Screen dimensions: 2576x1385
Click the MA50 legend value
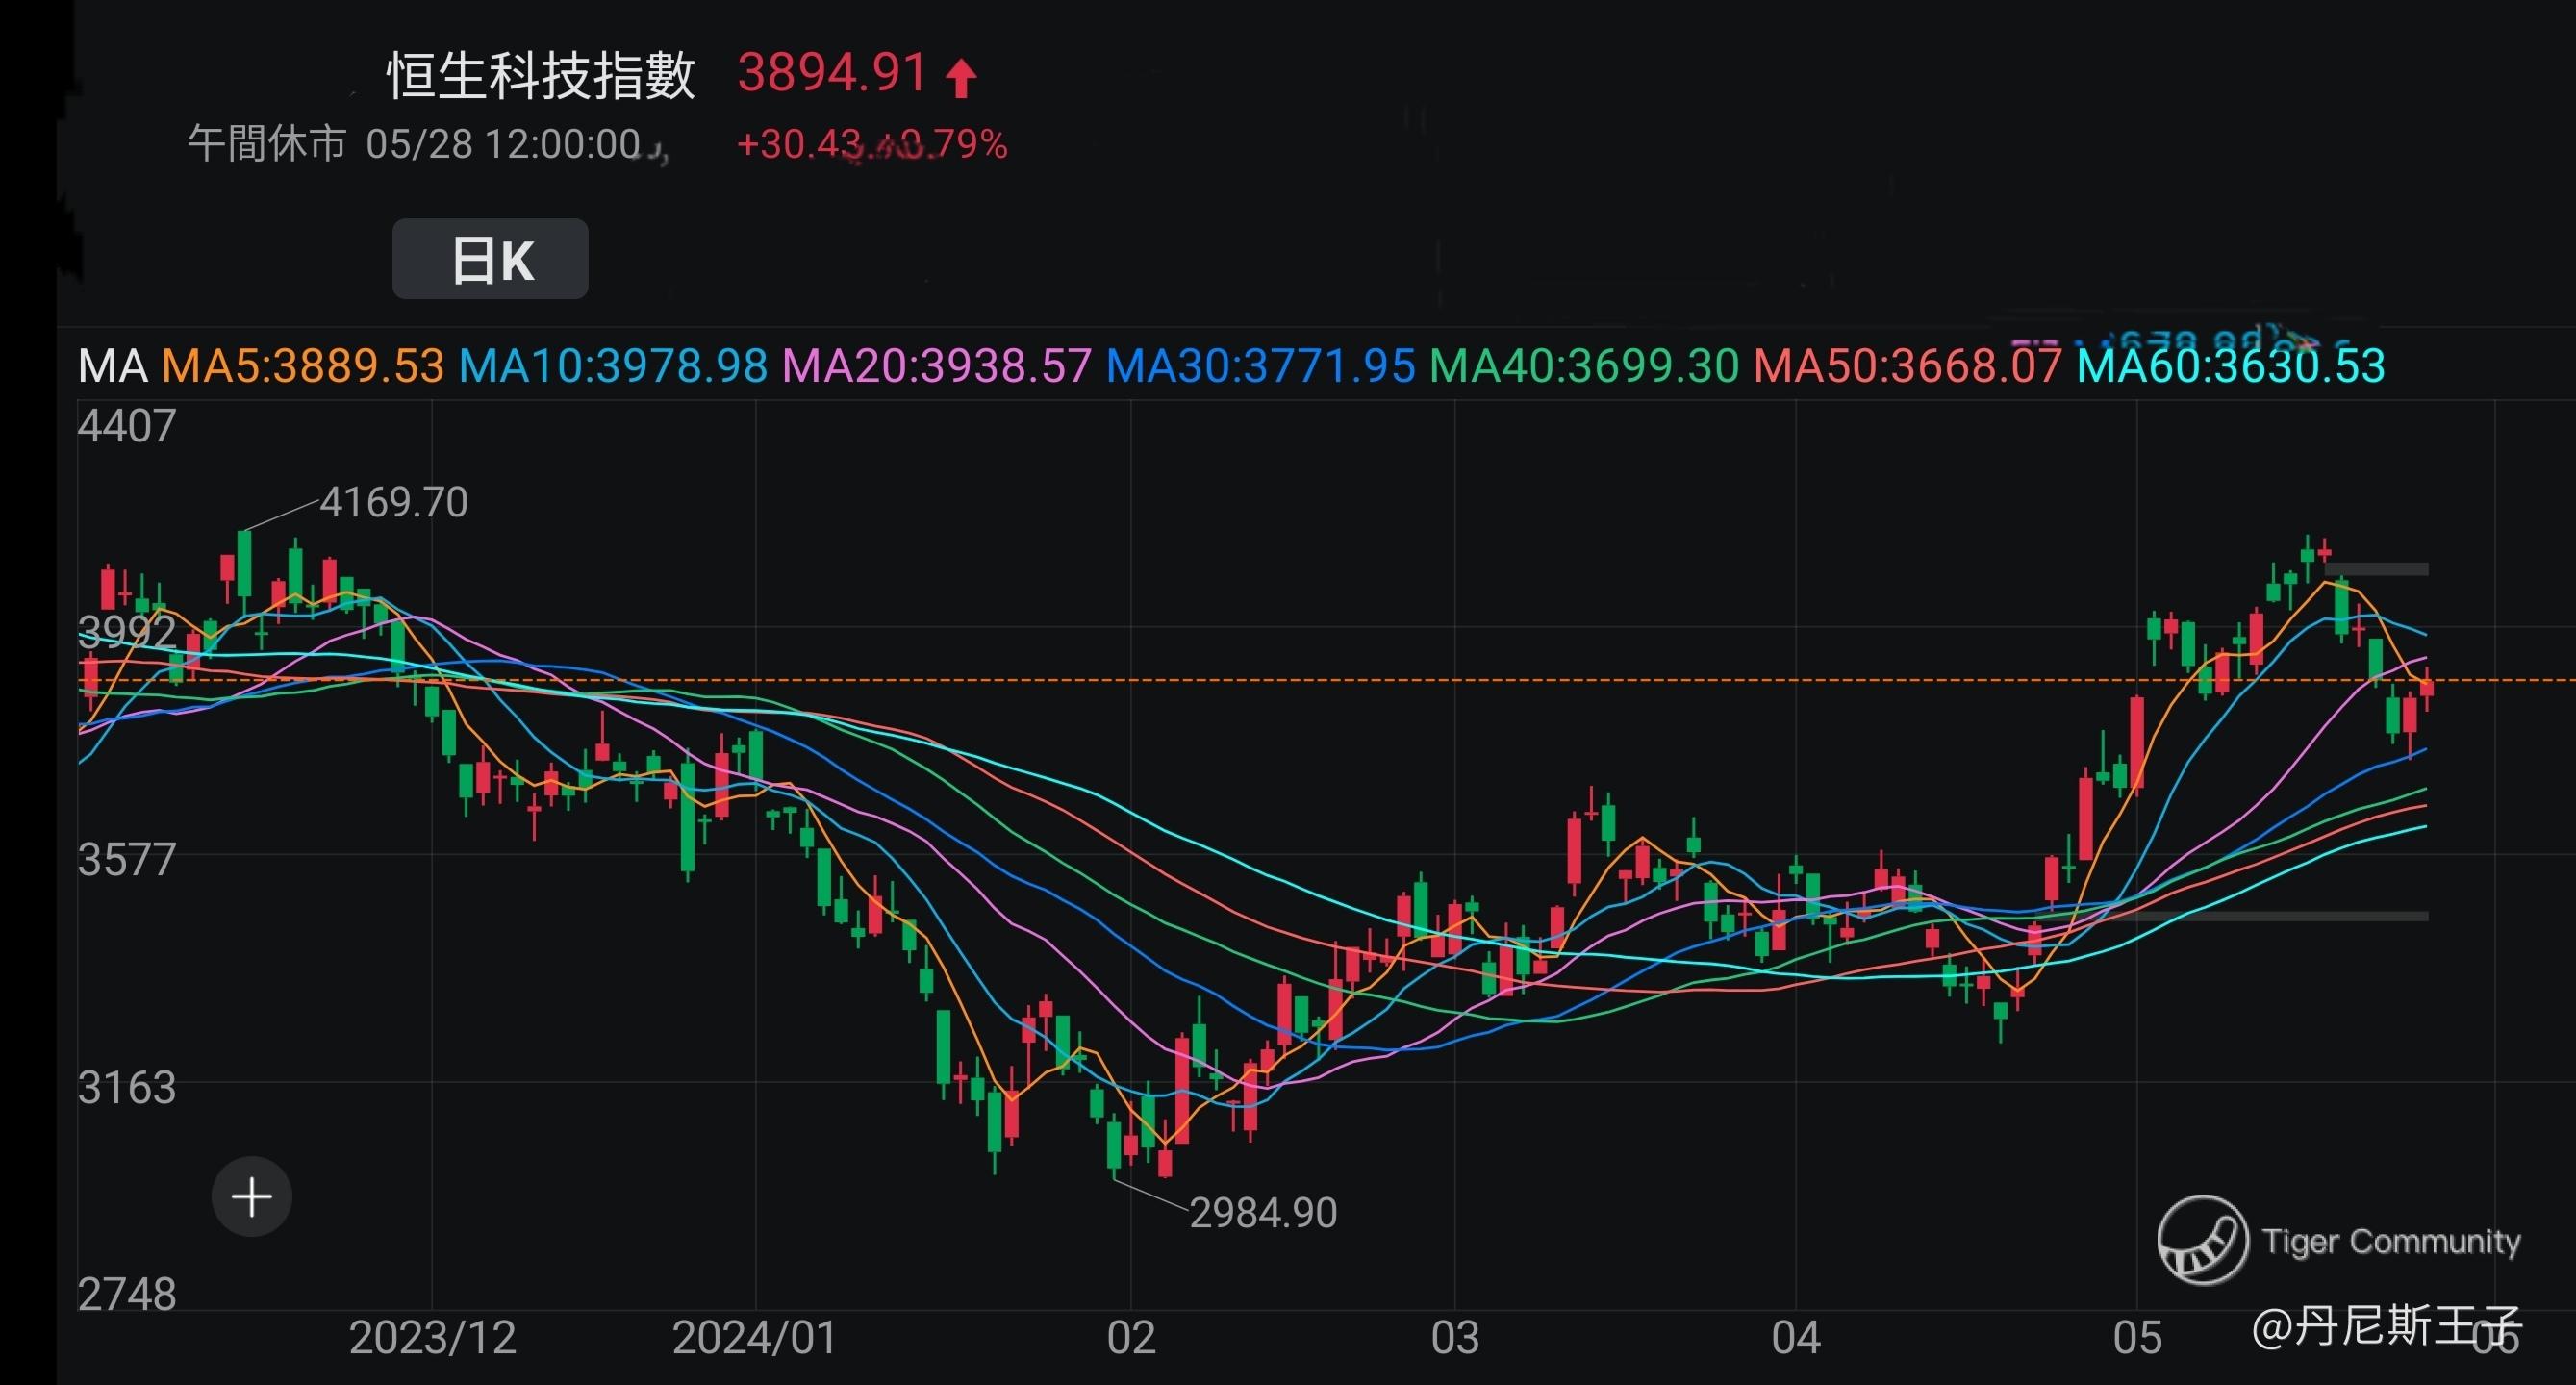(1907, 366)
